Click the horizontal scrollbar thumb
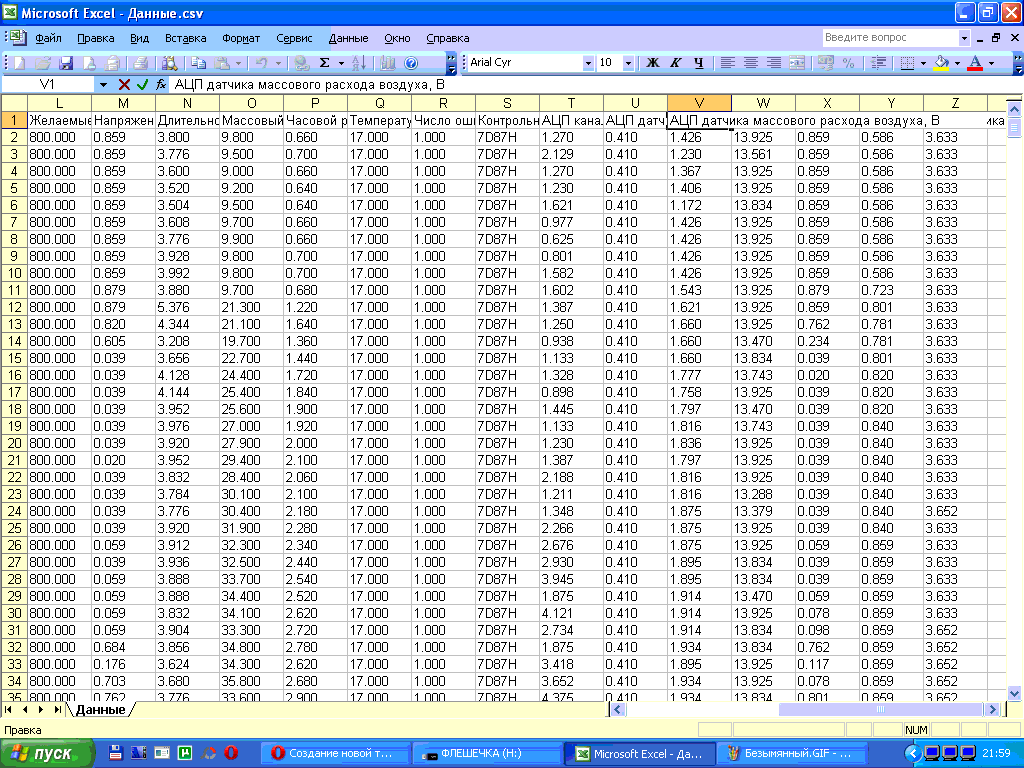Image resolution: width=1024 pixels, height=768 pixels. (880, 709)
